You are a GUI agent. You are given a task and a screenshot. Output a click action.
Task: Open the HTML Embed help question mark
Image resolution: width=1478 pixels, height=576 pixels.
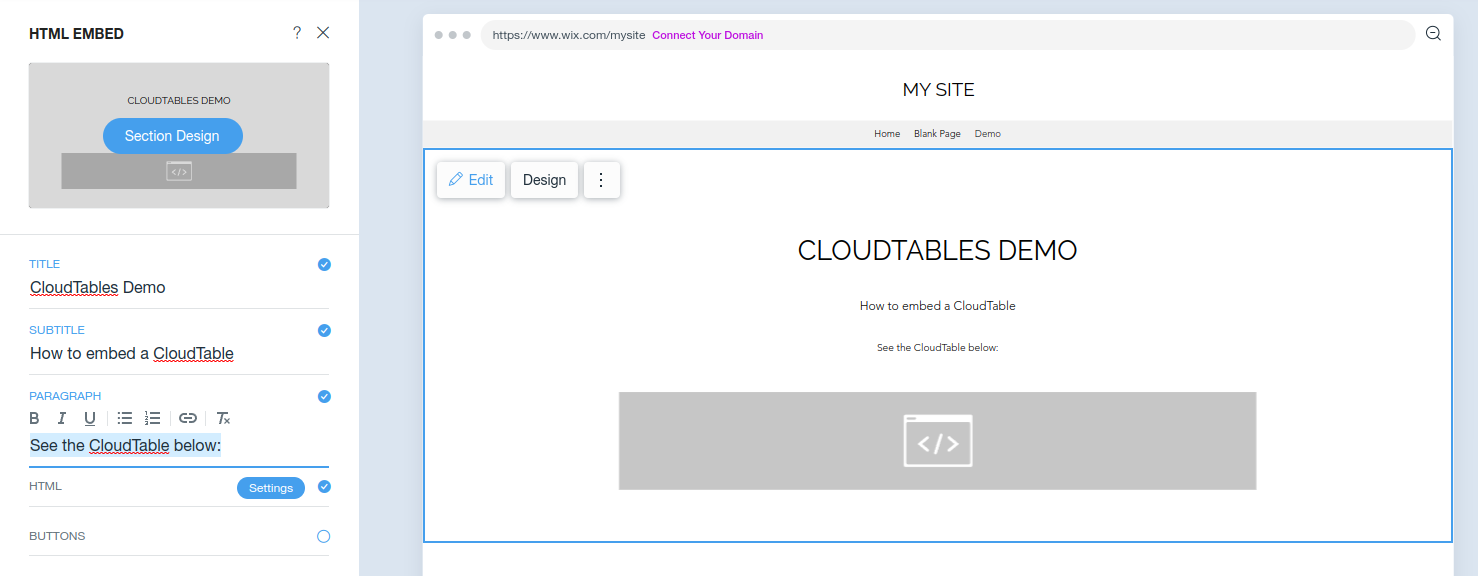tap(297, 33)
